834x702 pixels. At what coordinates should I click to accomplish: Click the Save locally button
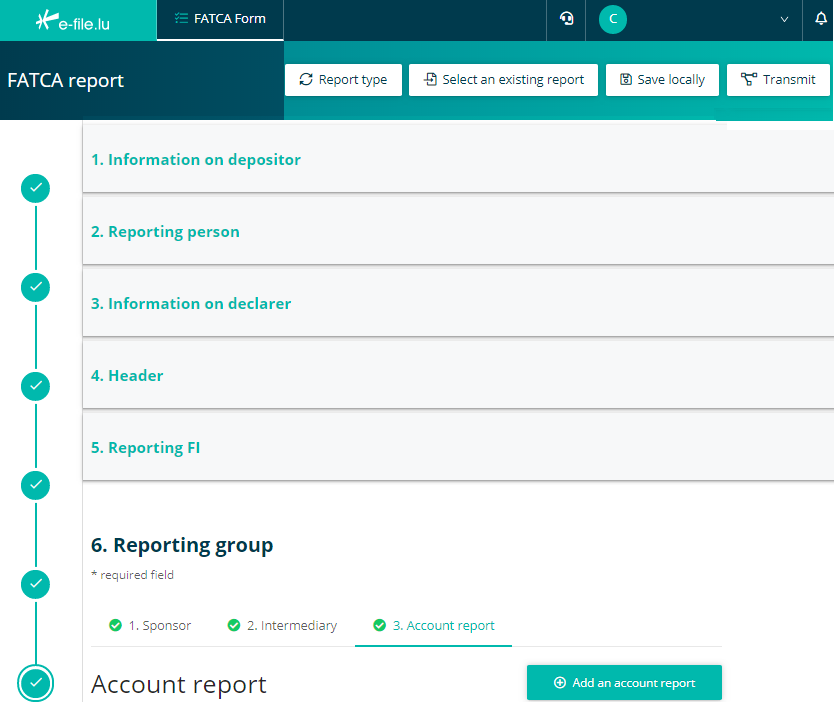click(x=662, y=80)
